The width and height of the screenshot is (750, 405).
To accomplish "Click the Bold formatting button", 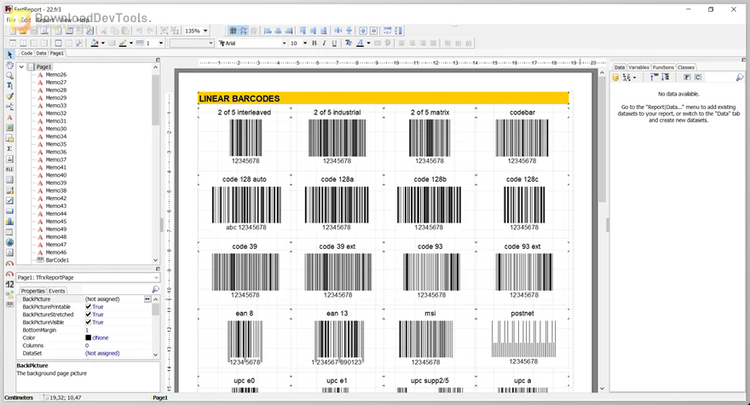I will coord(314,43).
